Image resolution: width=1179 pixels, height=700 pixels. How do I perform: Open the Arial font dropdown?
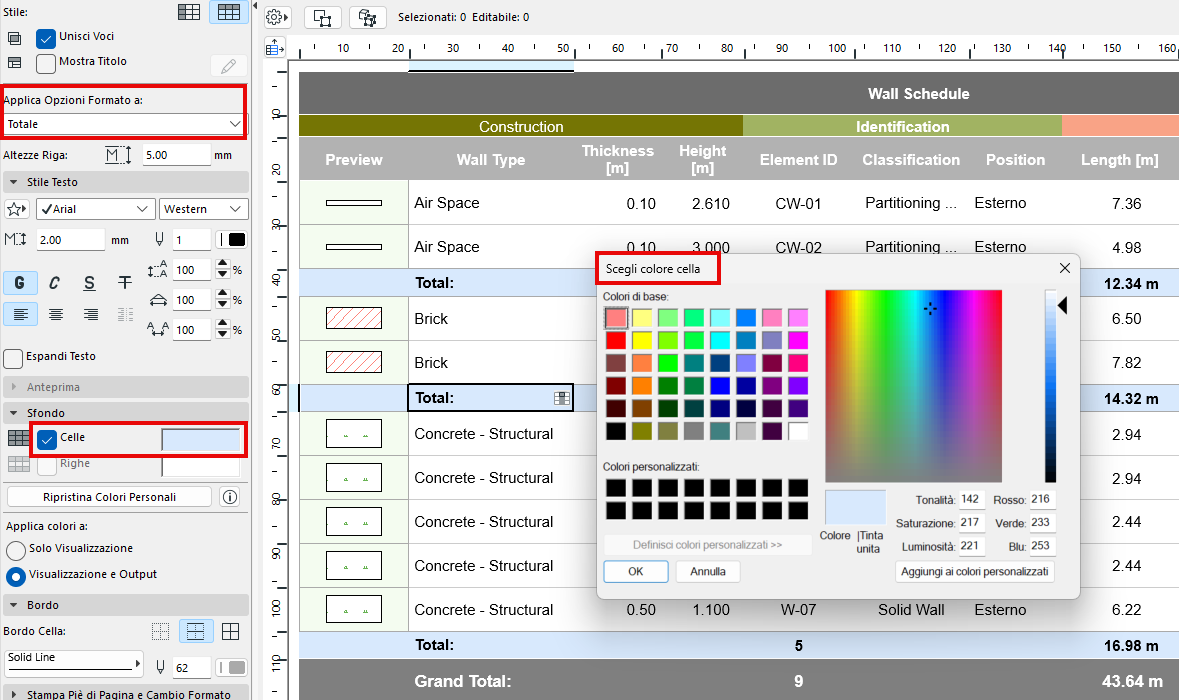click(95, 209)
